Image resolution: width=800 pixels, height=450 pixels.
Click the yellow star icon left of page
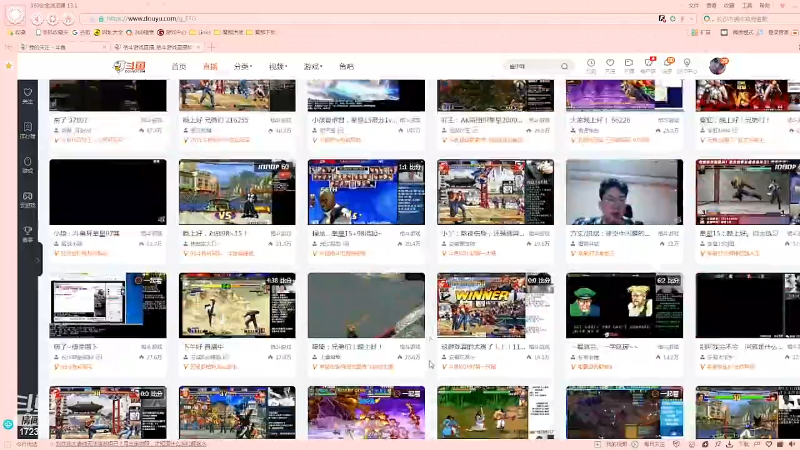9,66
